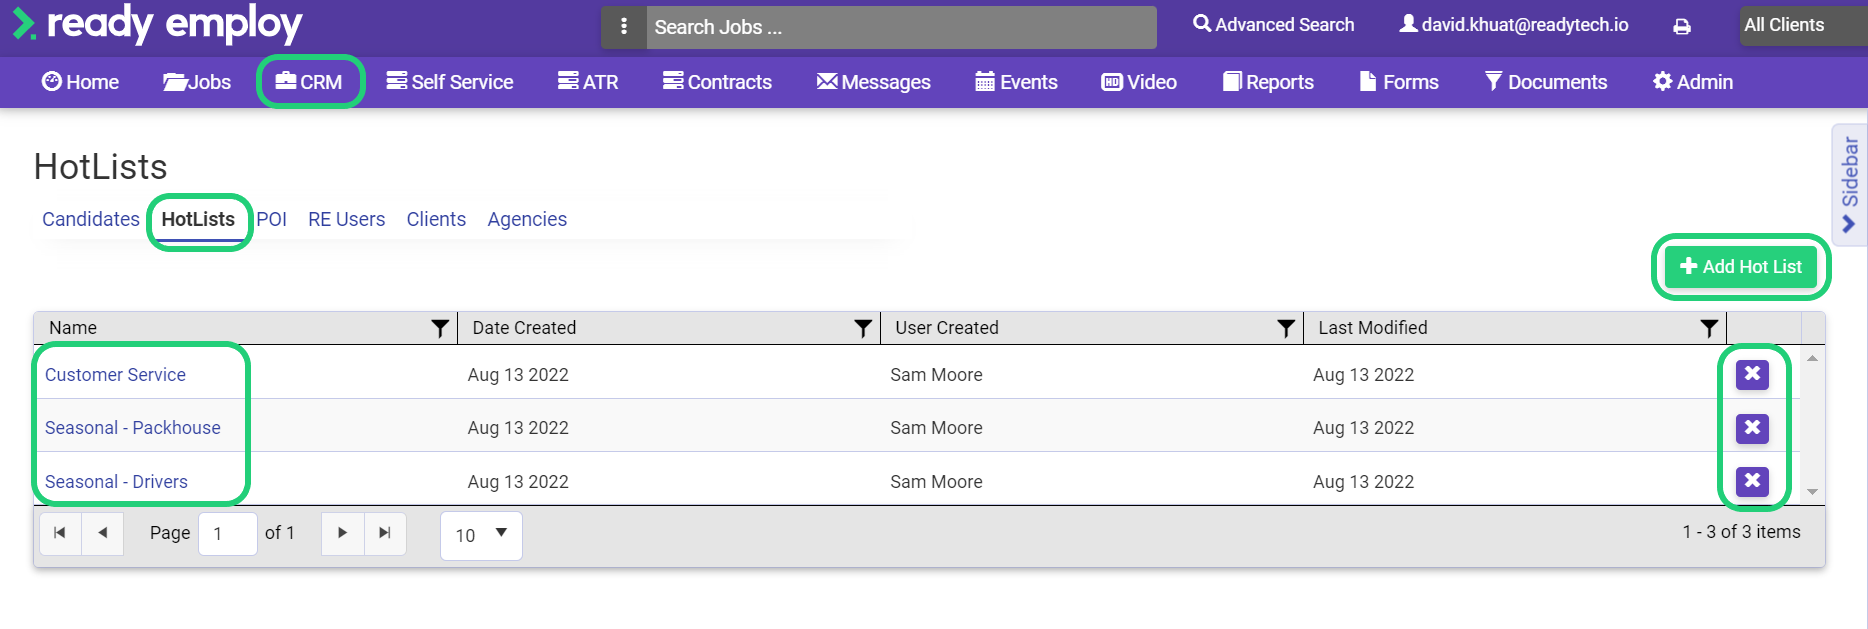This screenshot has width=1868, height=629.
Task: Click the ready employ logo
Action: (157, 24)
